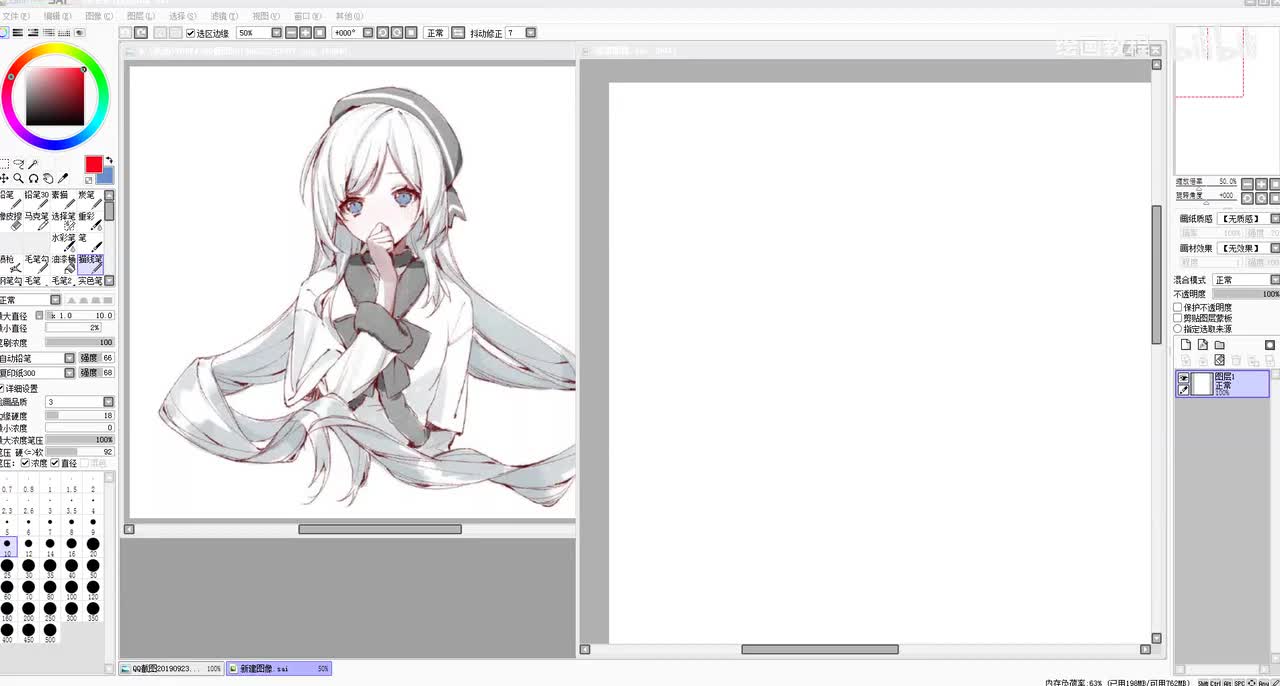Select the 铅笔30 brush
1280x686 pixels.
(37, 201)
